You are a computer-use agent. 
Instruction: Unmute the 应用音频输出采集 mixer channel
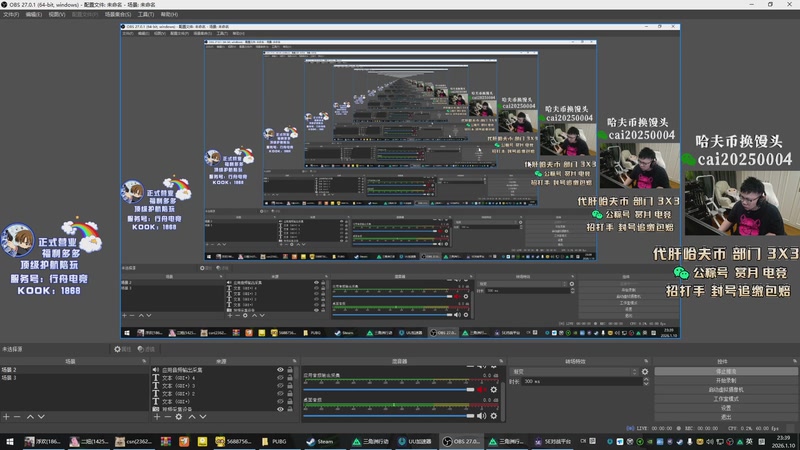[482, 390]
